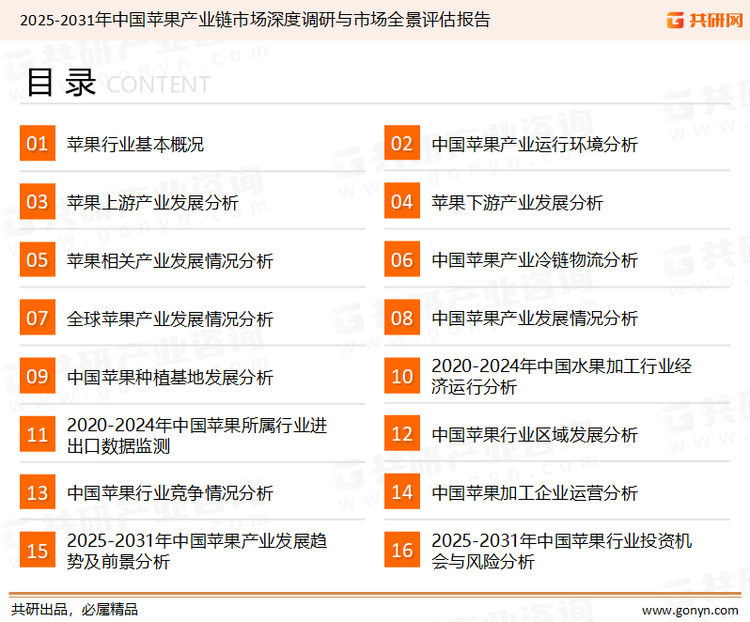Screen dimensions: 750x622
Task: Select the orange 07 chapter number box
Action: coord(37,318)
